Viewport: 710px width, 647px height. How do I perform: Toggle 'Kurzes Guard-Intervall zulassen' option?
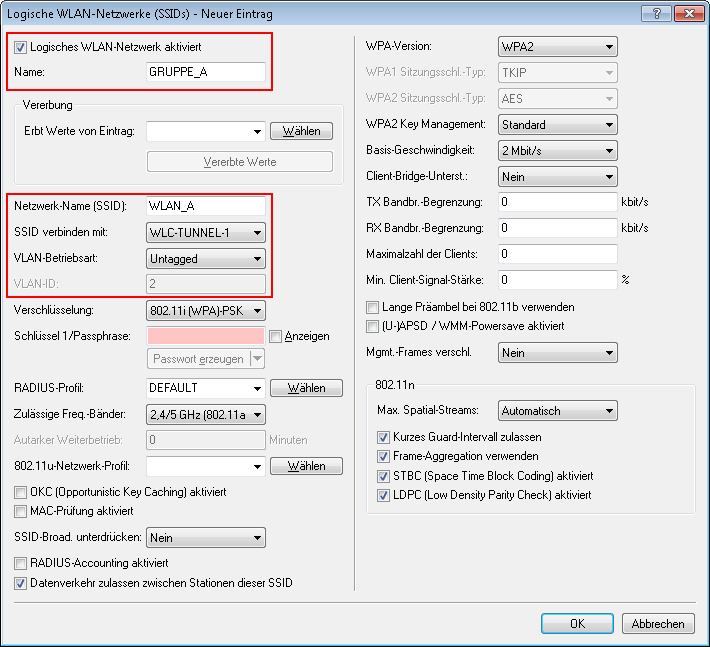click(x=384, y=438)
